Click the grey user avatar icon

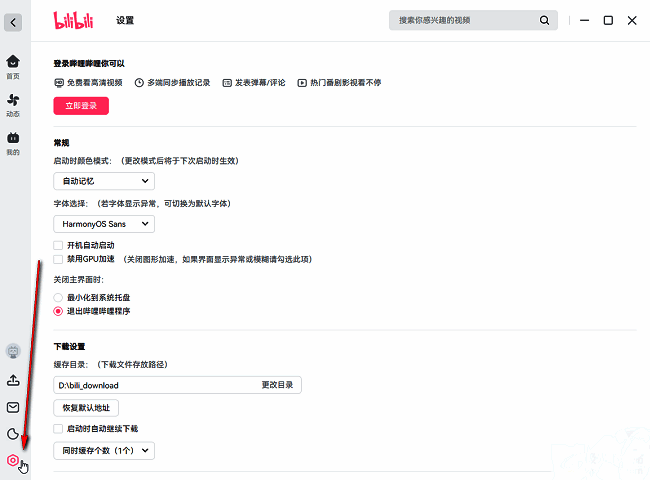point(13,352)
